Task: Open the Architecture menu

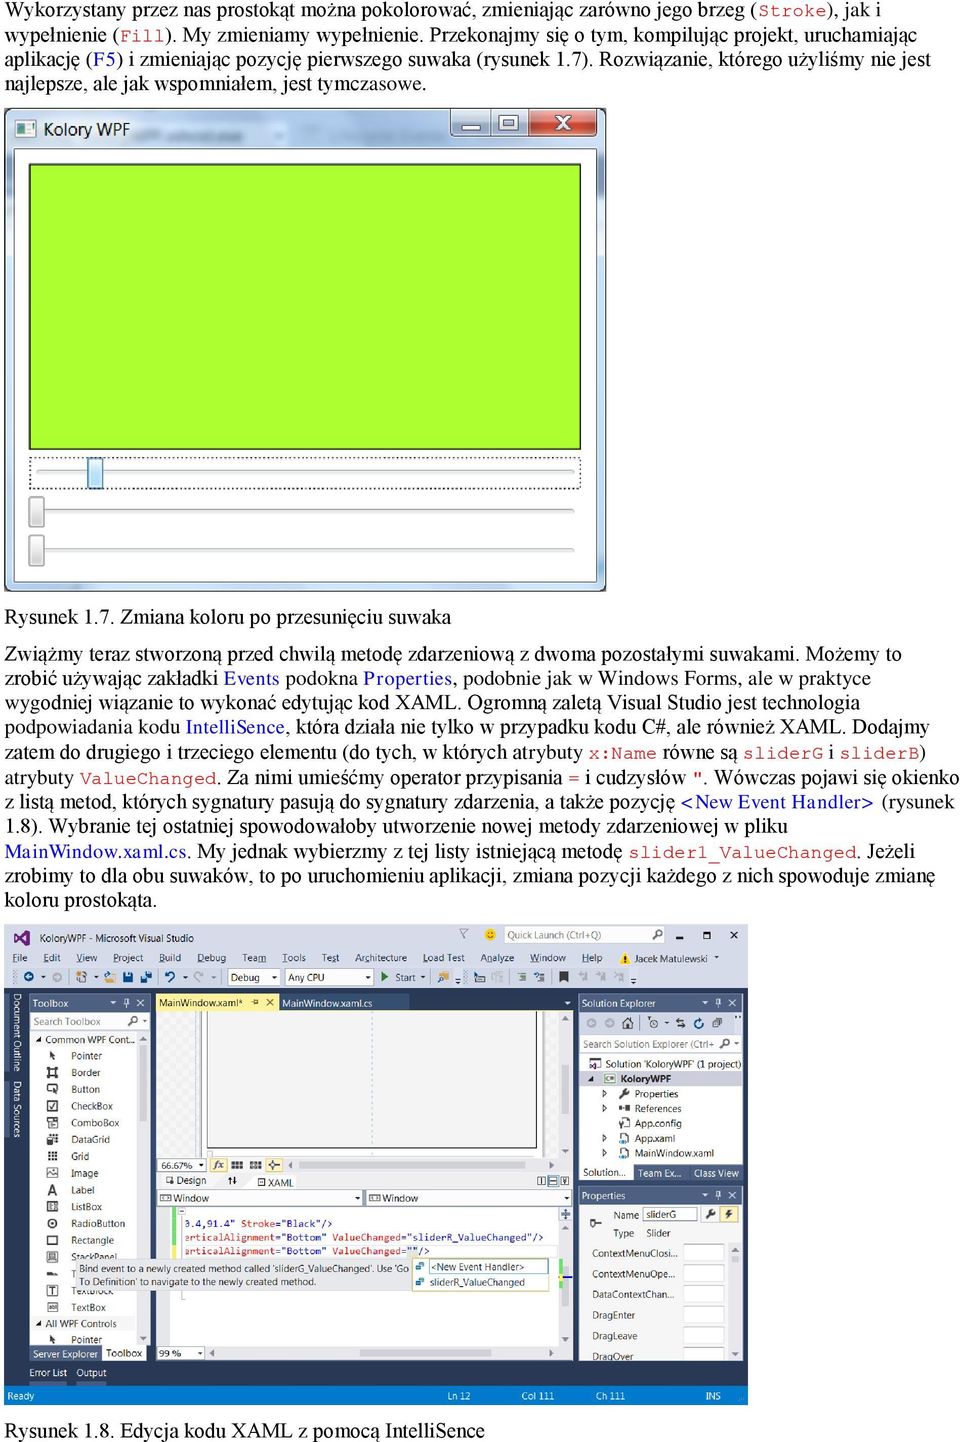Action: pyautogui.click(x=381, y=958)
